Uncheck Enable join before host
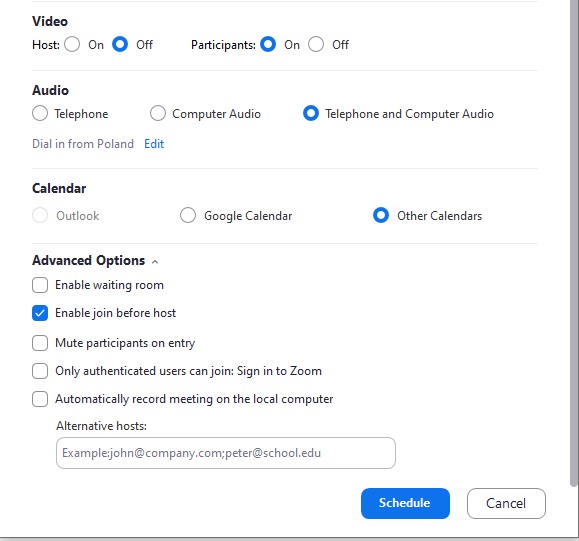 (x=40, y=313)
